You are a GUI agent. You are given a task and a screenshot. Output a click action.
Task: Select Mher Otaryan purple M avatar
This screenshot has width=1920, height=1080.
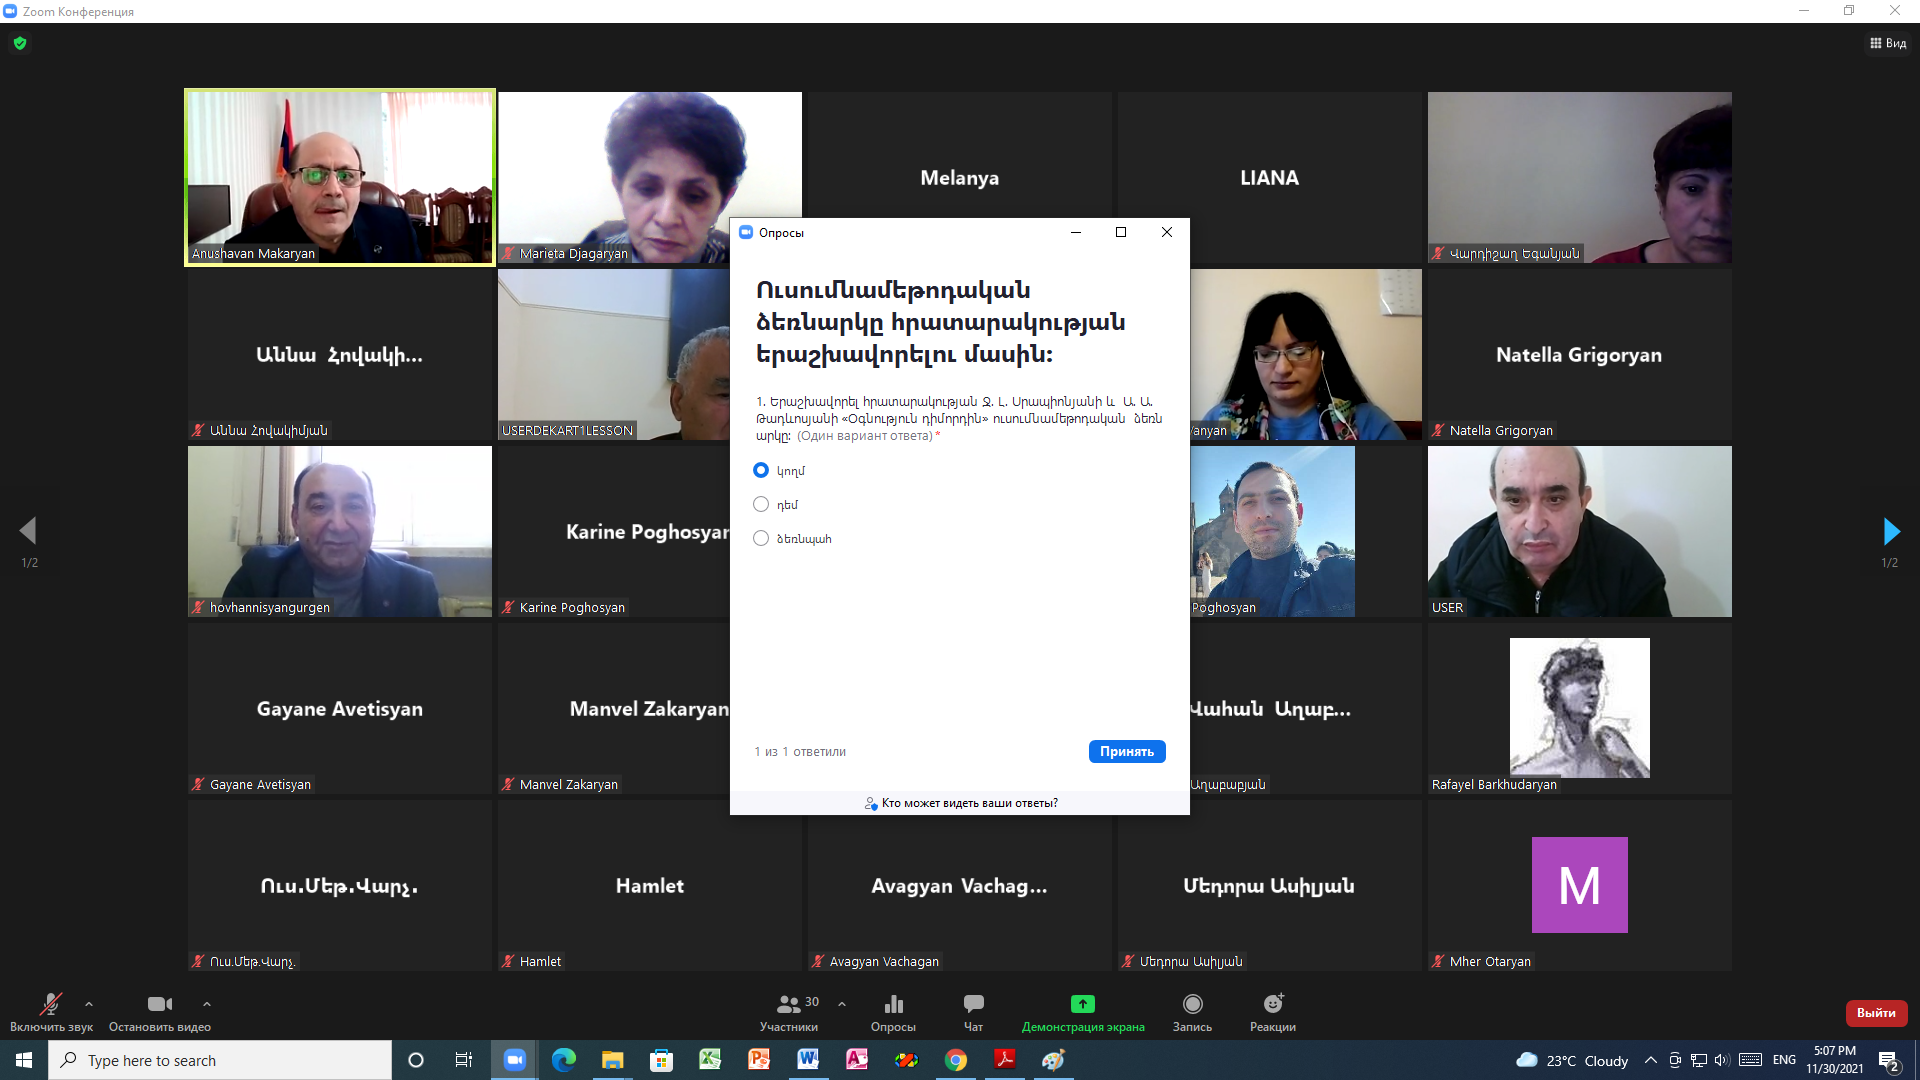[1579, 885]
